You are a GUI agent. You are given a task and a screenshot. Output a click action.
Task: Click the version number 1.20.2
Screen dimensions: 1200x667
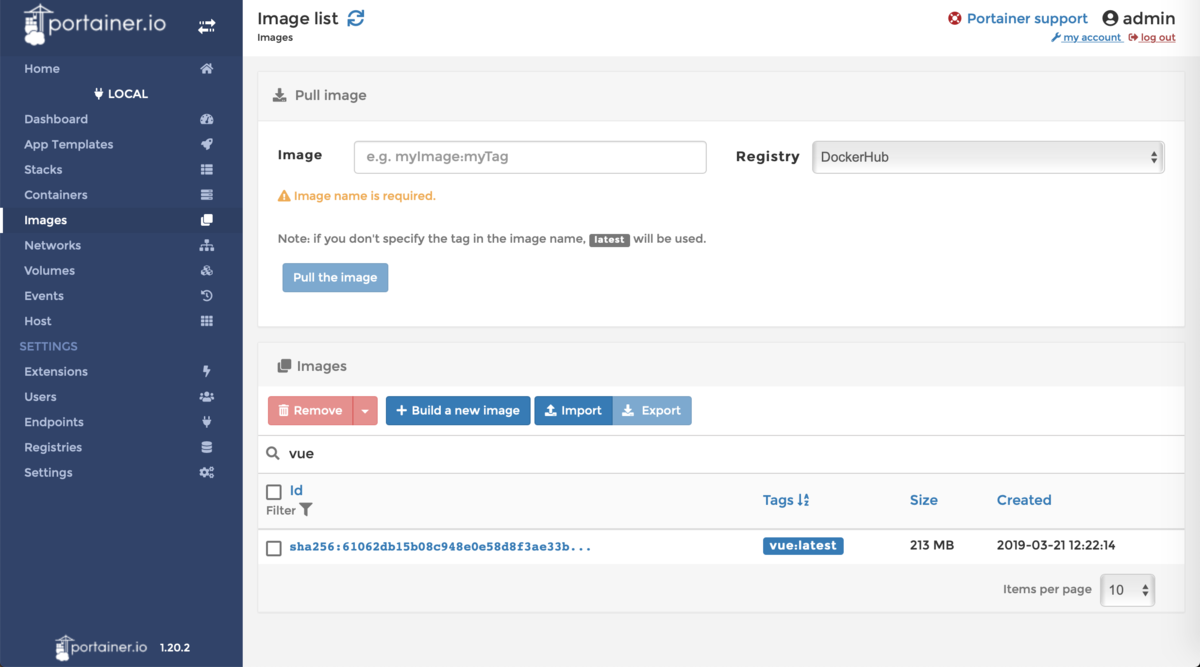coord(175,648)
